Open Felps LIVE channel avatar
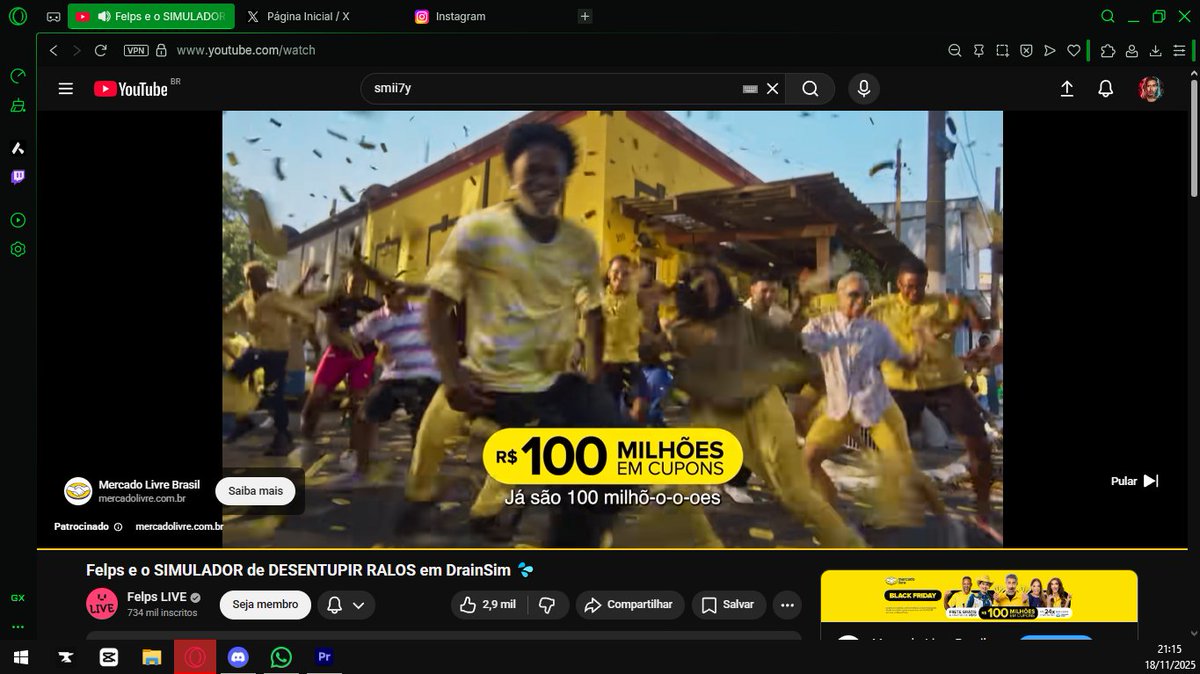1200x674 pixels. click(x=102, y=604)
